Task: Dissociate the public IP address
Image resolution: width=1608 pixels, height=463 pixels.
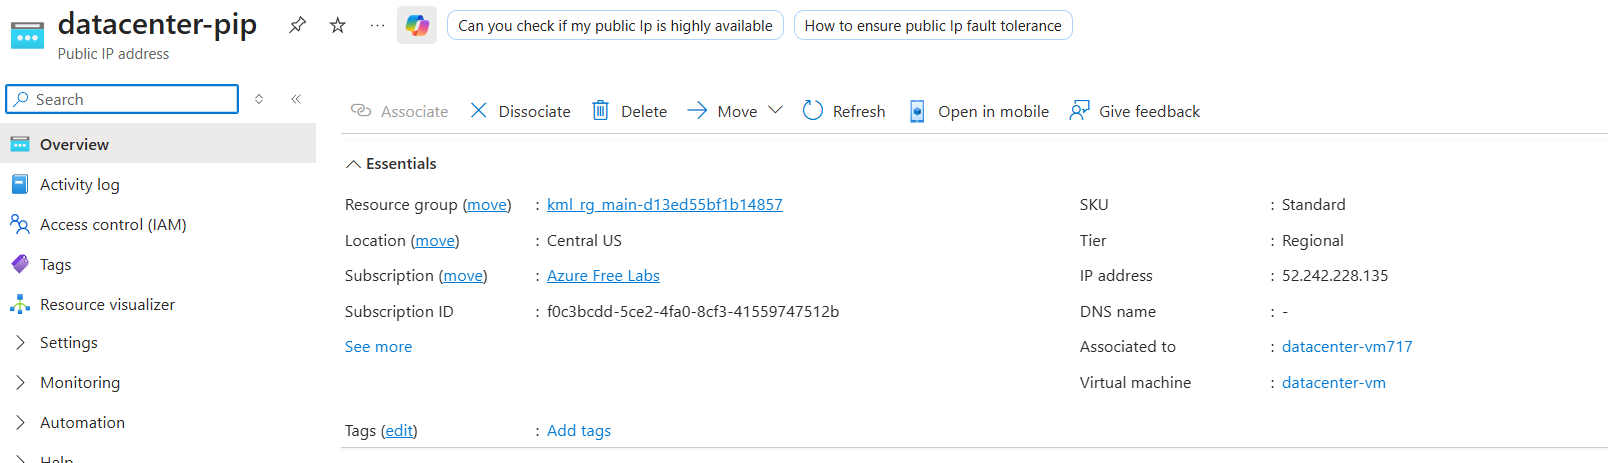Action: 520,111
